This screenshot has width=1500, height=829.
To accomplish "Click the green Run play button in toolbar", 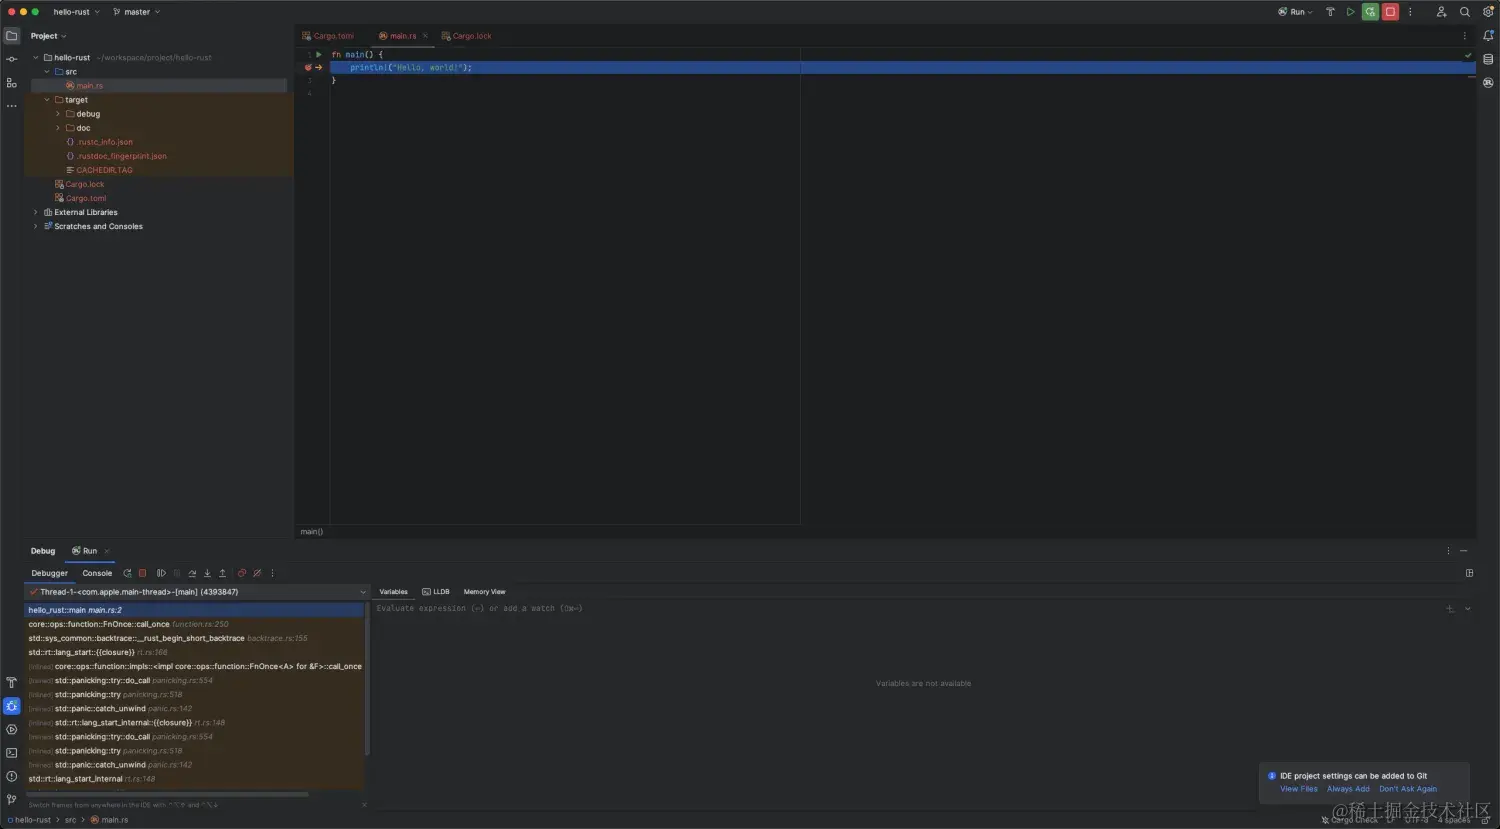I will click(x=1350, y=12).
